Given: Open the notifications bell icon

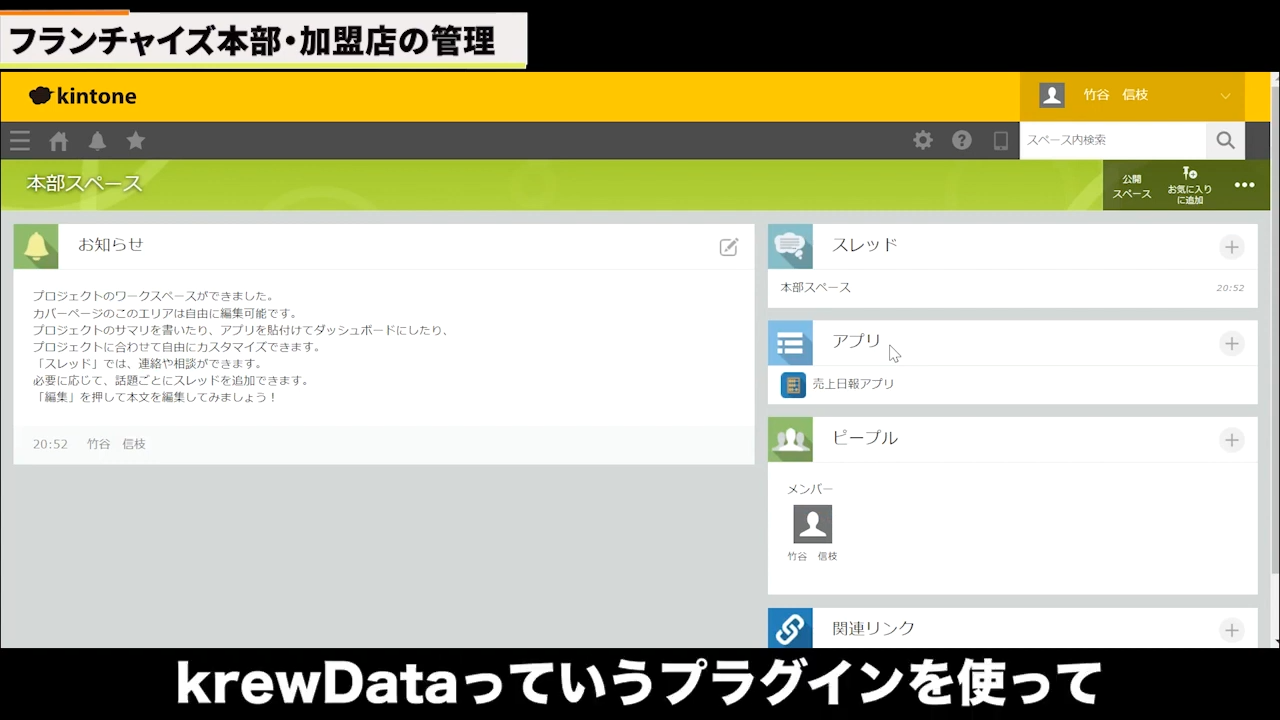Looking at the screenshot, I should pyautogui.click(x=97, y=141).
